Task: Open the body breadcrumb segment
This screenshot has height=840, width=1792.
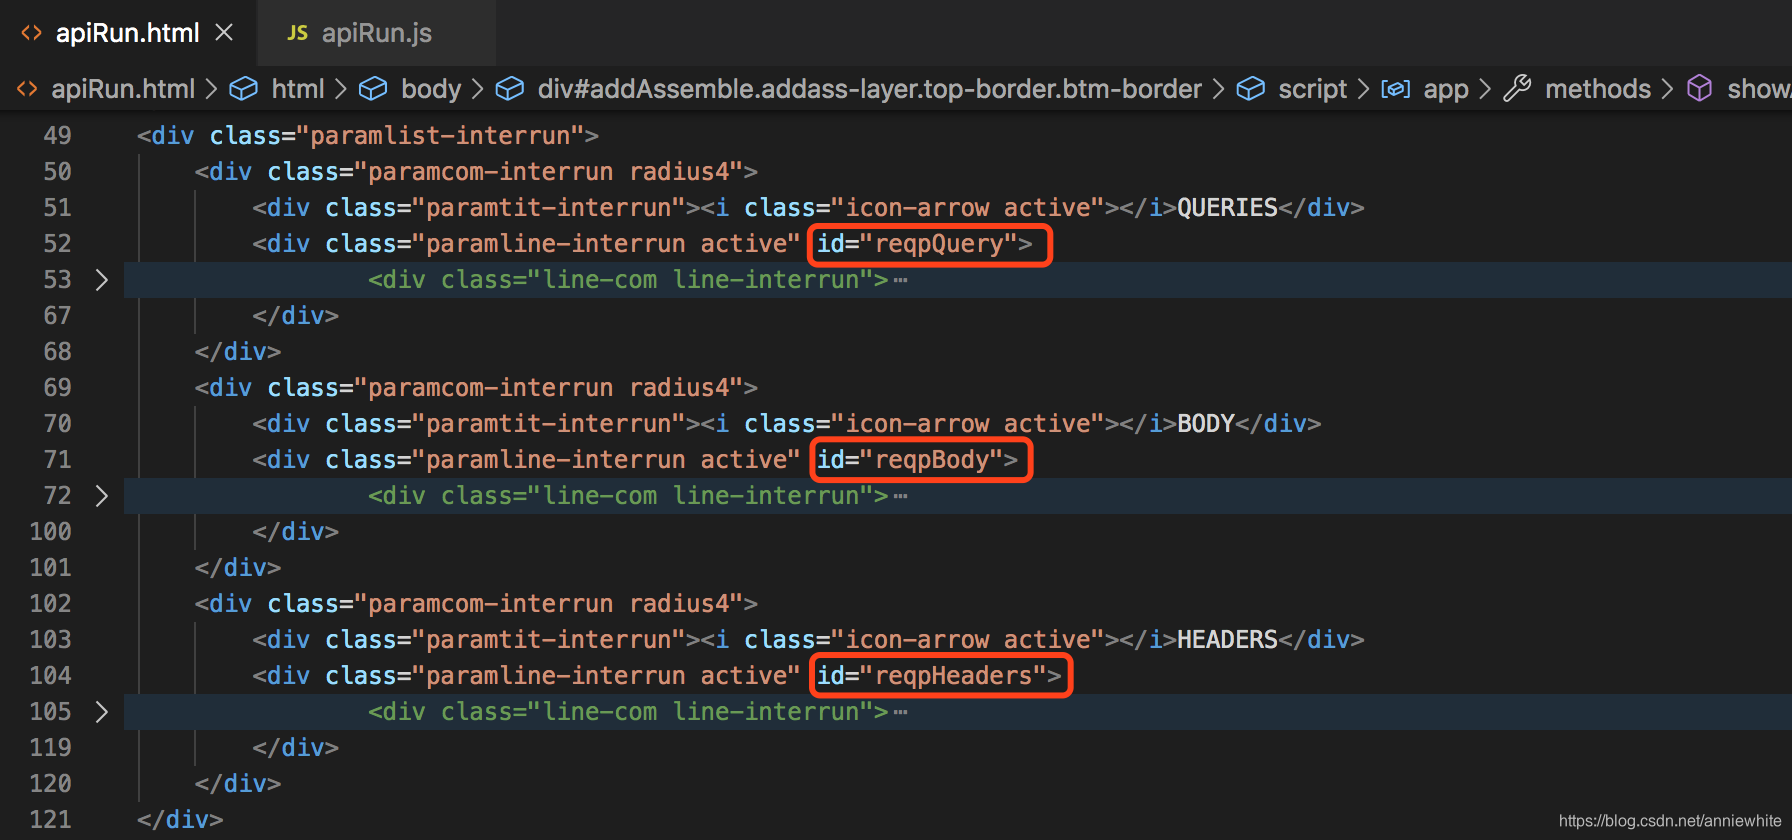Action: coord(431,89)
